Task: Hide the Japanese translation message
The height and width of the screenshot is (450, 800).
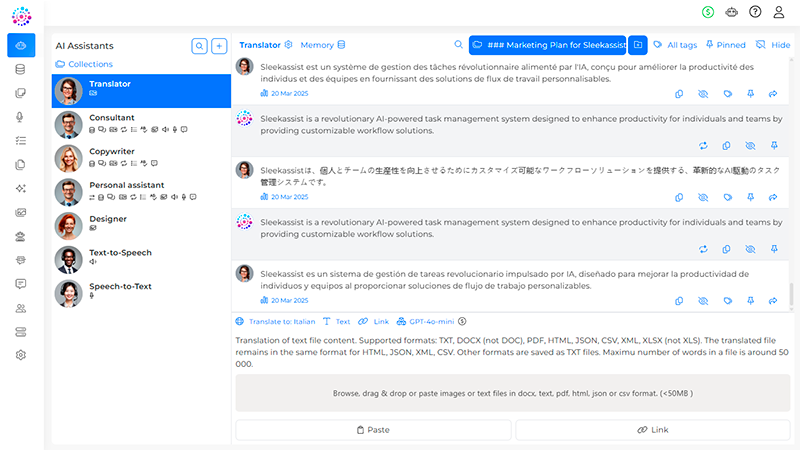Action: (703, 197)
